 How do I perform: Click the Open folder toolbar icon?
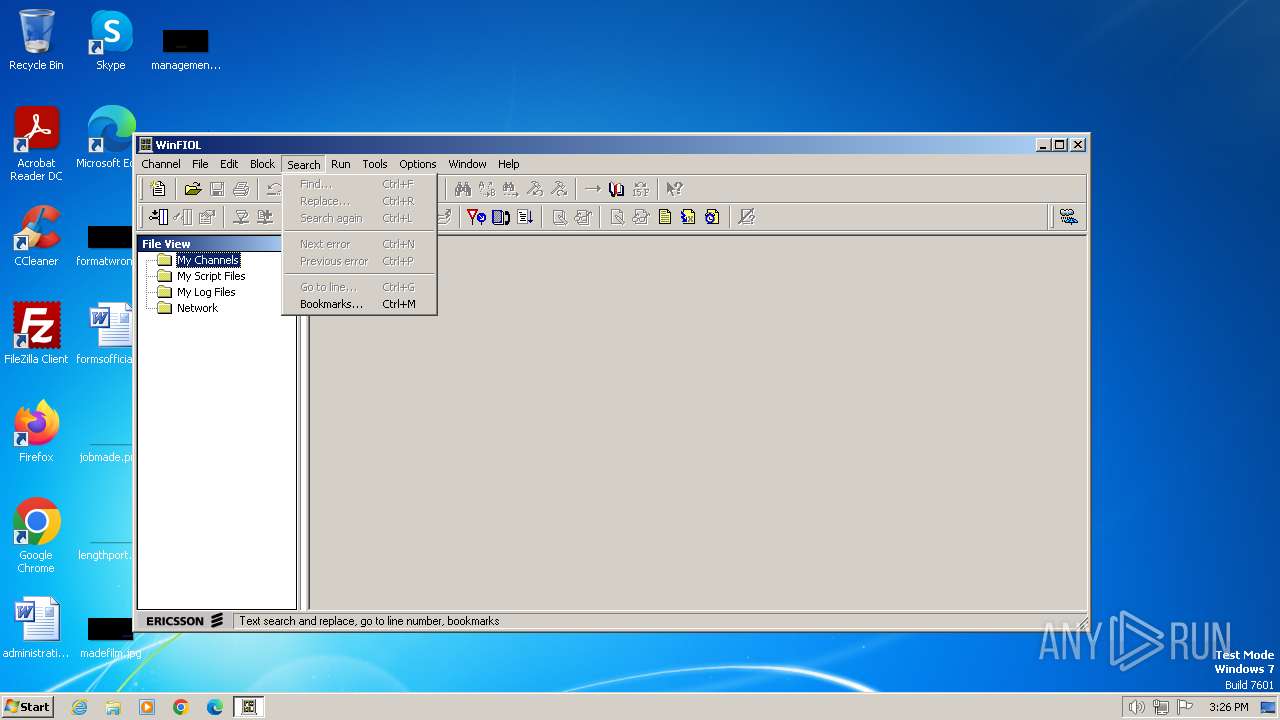[x=193, y=188]
